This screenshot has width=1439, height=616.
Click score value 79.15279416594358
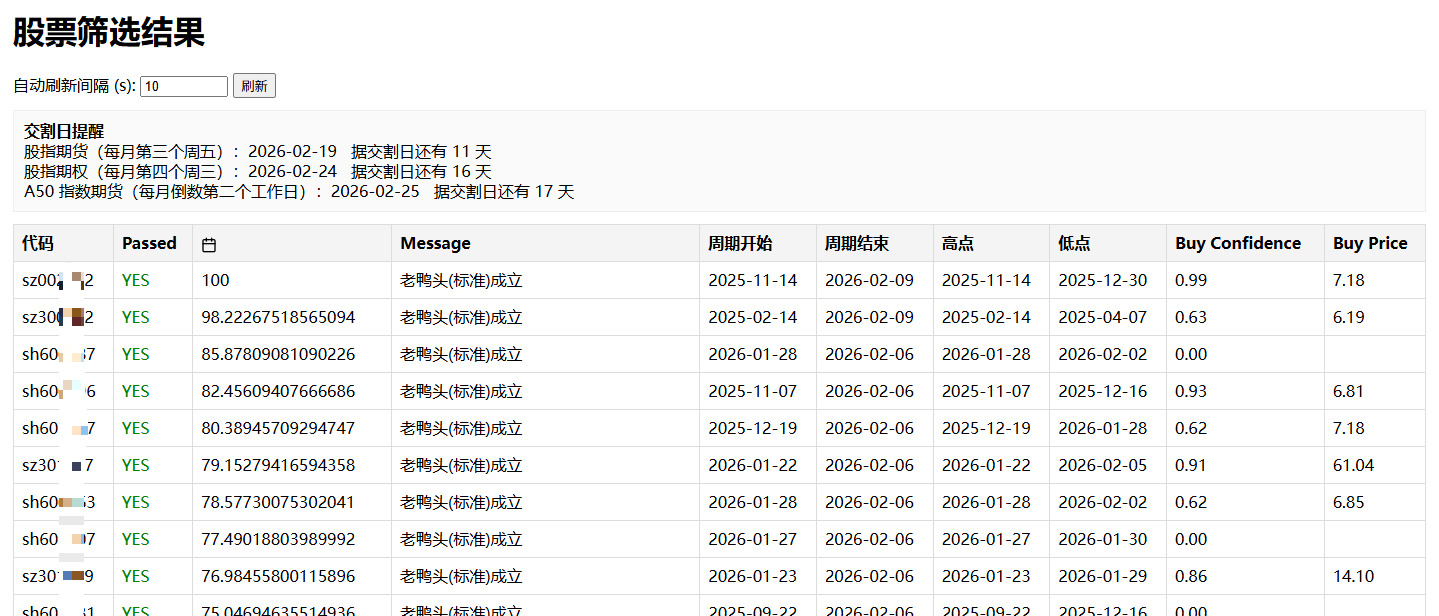click(x=278, y=465)
